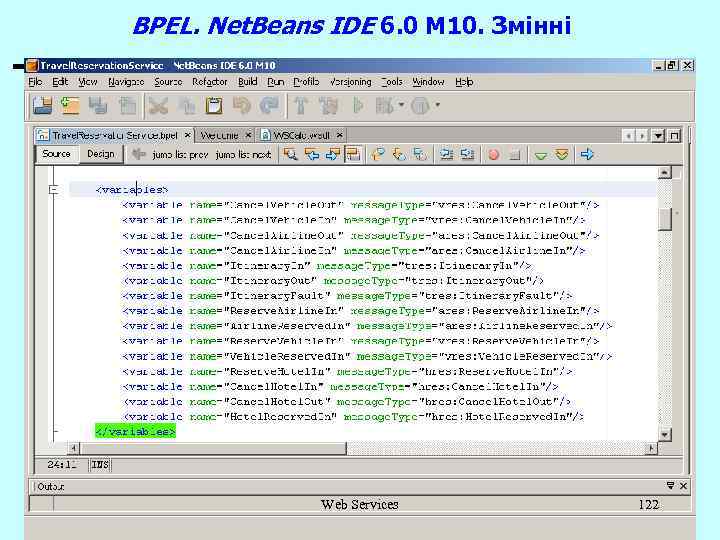Click the Paste clipboard icon
720x540 pixels.
pyautogui.click(x=214, y=106)
